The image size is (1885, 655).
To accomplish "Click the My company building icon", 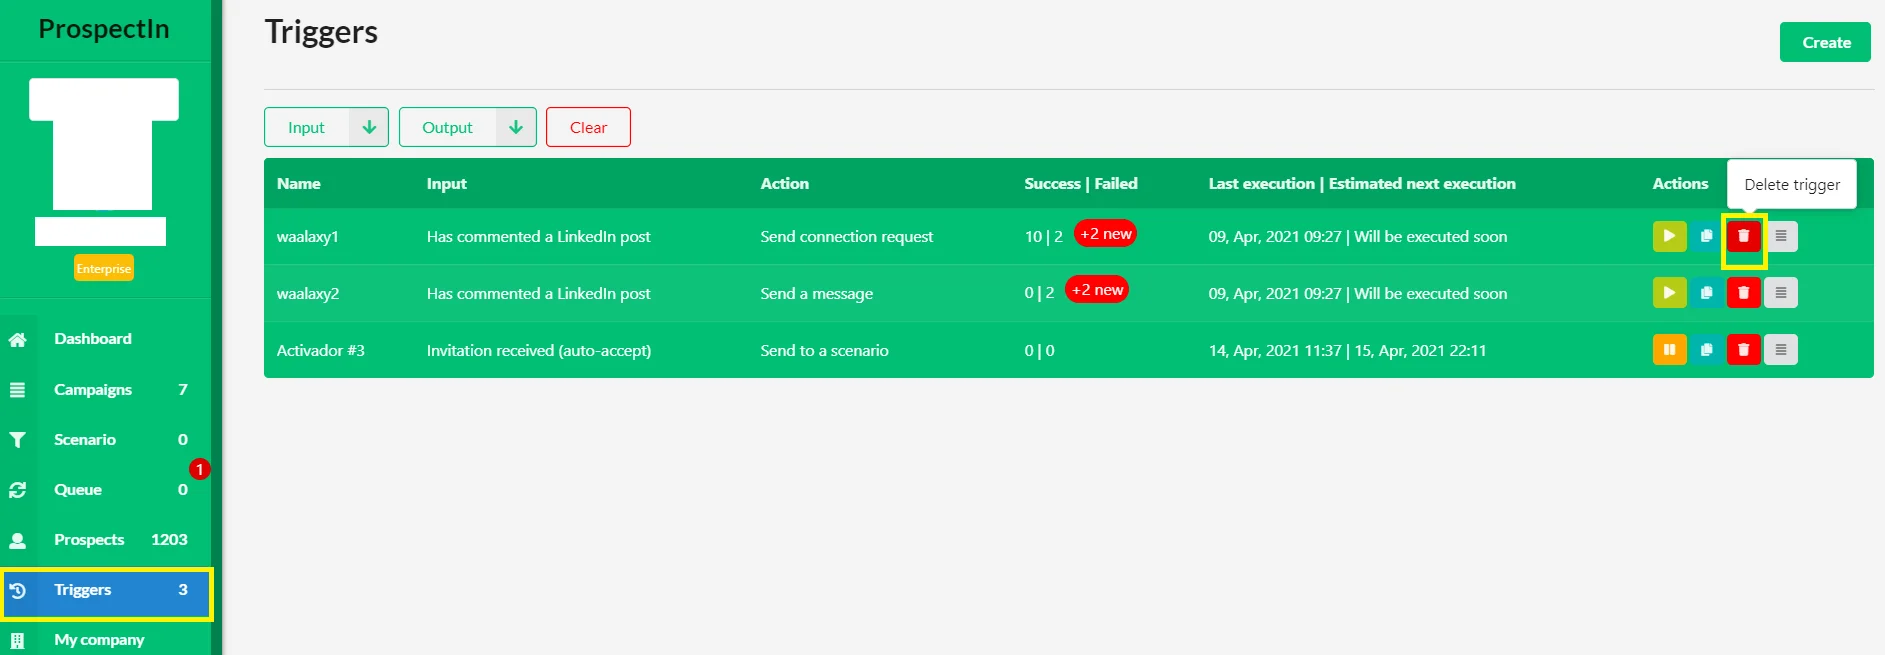I will [x=17, y=640].
